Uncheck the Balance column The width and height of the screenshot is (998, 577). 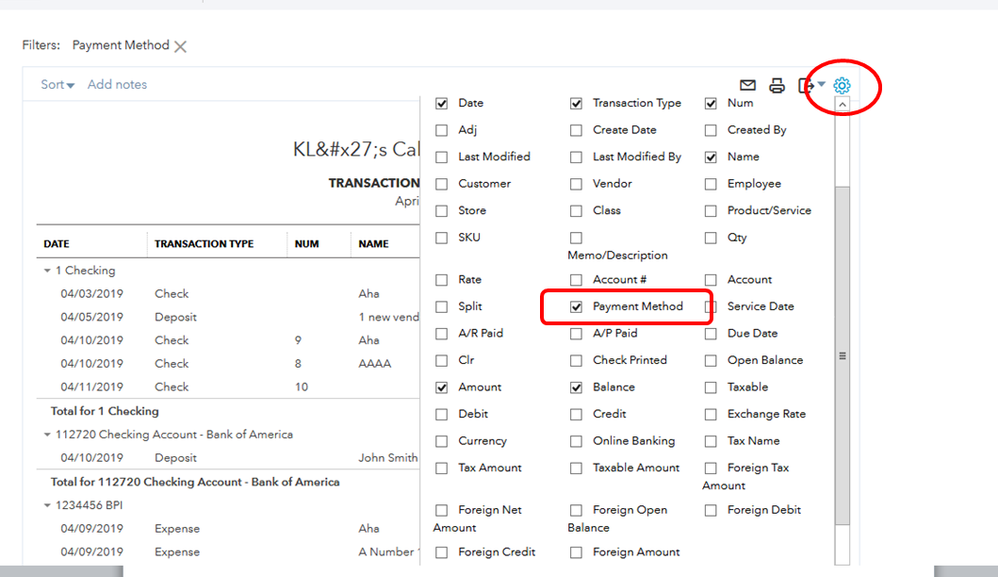pyautogui.click(x=575, y=387)
